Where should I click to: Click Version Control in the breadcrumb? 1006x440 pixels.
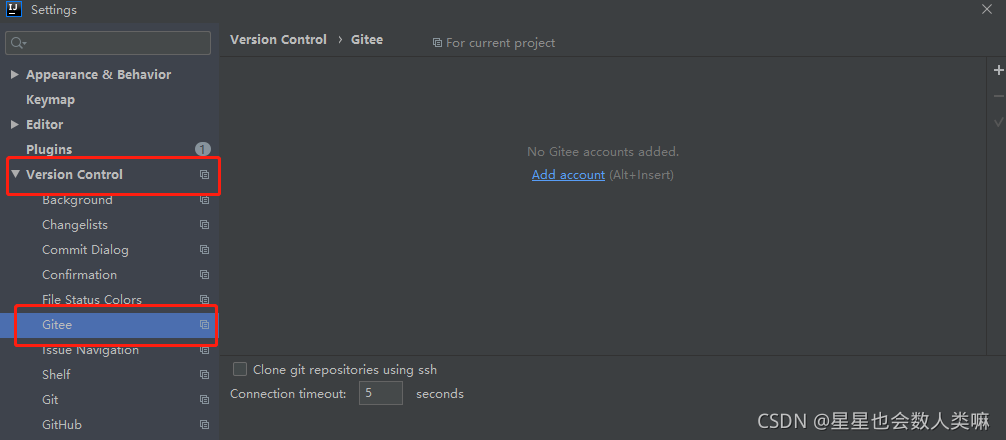point(278,40)
